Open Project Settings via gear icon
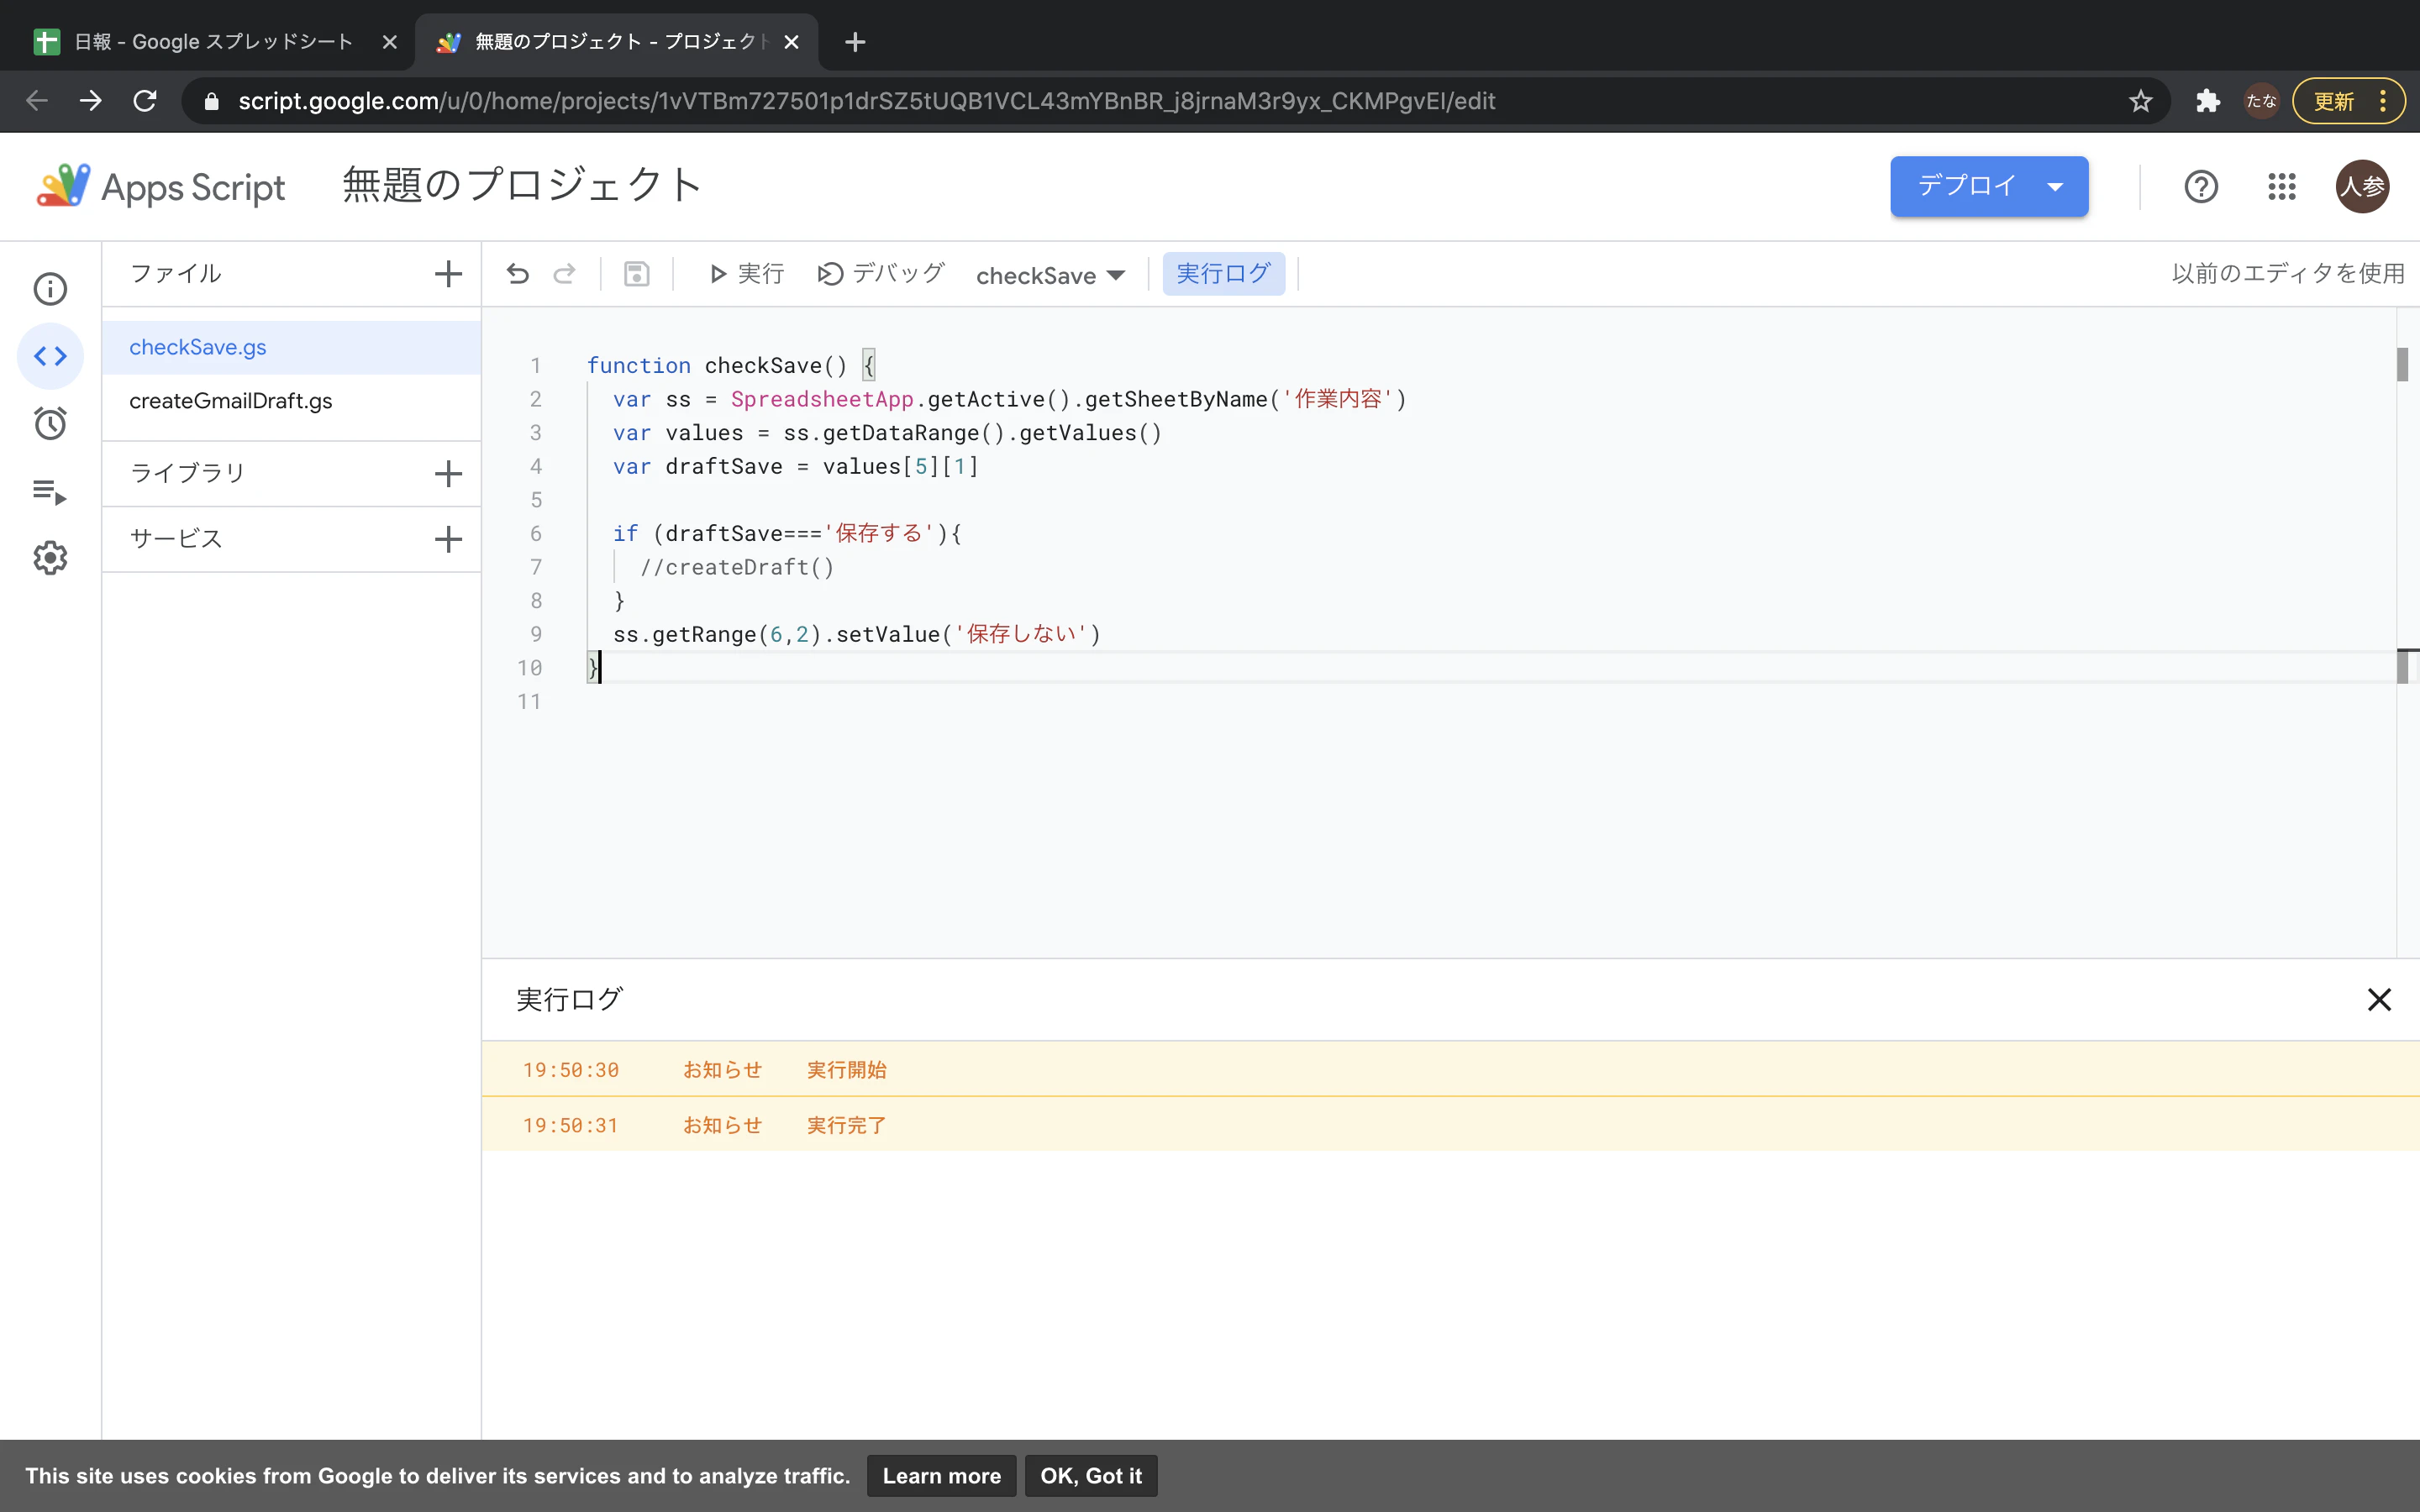Screen dimensions: 2420x1512 coord(50,557)
